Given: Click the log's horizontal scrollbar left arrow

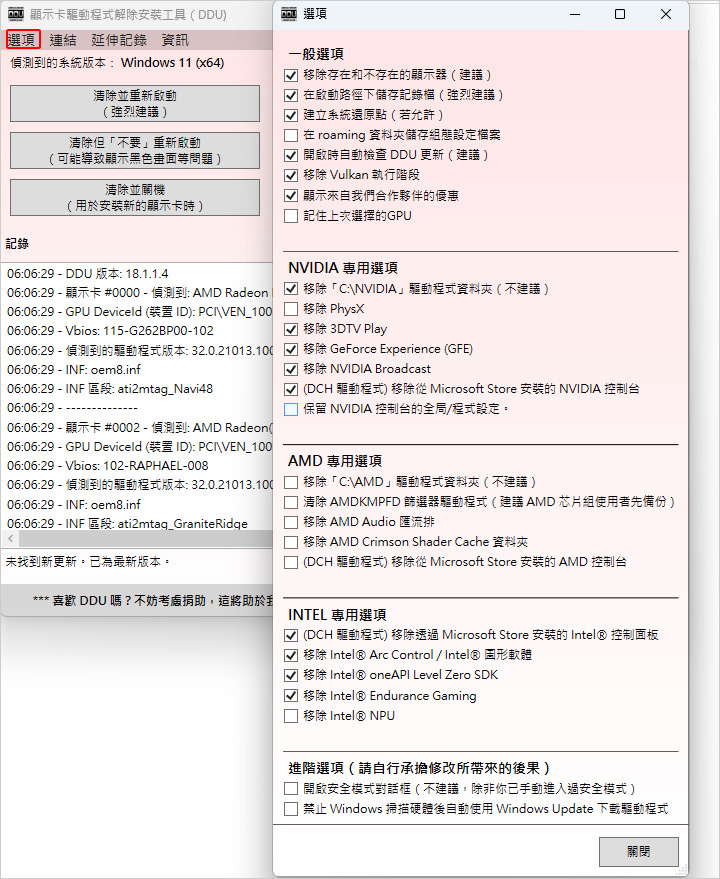Looking at the screenshot, I should click(10, 539).
